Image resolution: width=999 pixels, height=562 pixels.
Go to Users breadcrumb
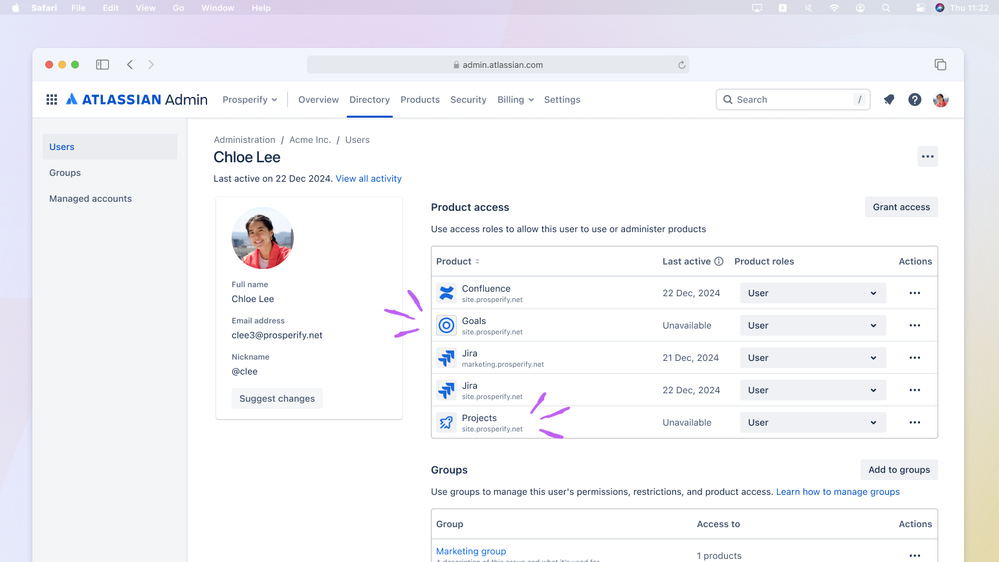(357, 140)
